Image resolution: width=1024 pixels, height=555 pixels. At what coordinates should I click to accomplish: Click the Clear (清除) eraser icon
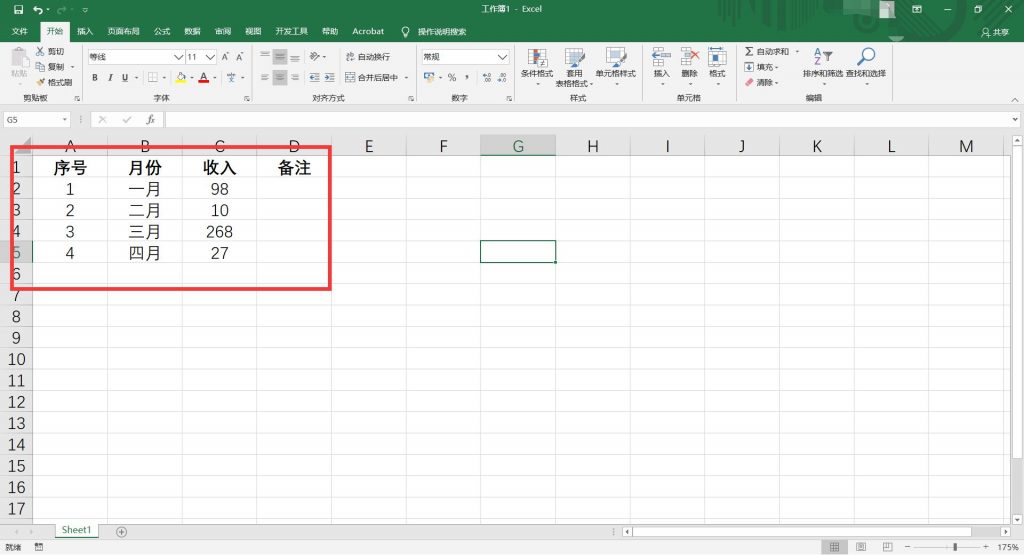point(749,82)
